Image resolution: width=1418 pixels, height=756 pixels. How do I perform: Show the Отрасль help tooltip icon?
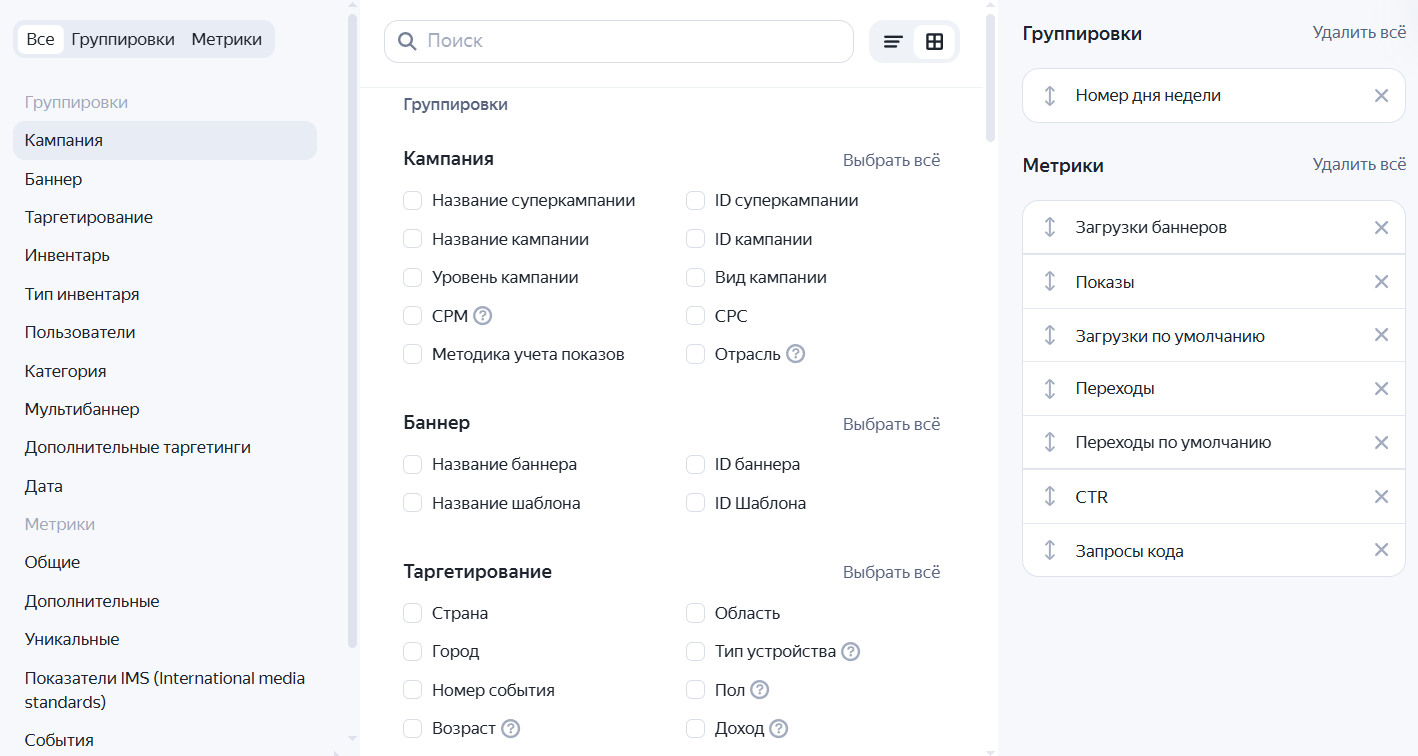pyautogui.click(x=796, y=354)
